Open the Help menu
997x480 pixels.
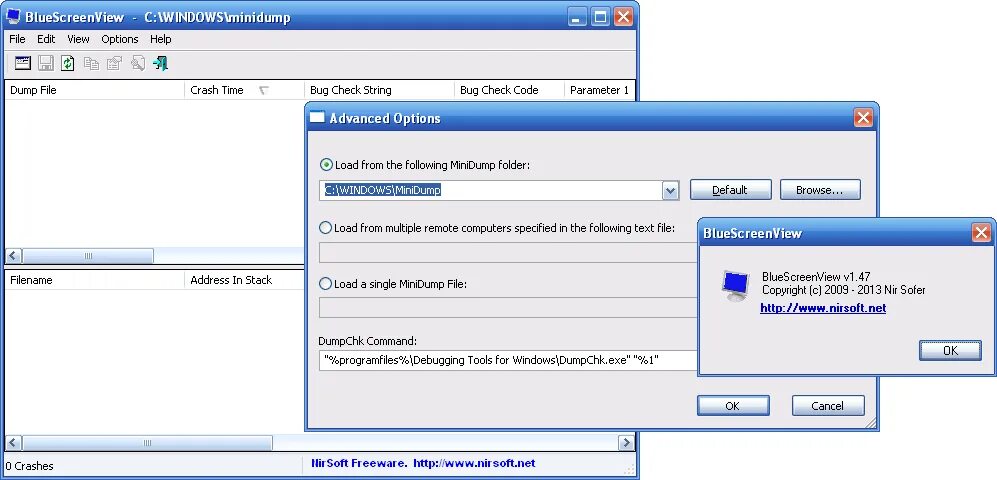[x=160, y=39]
